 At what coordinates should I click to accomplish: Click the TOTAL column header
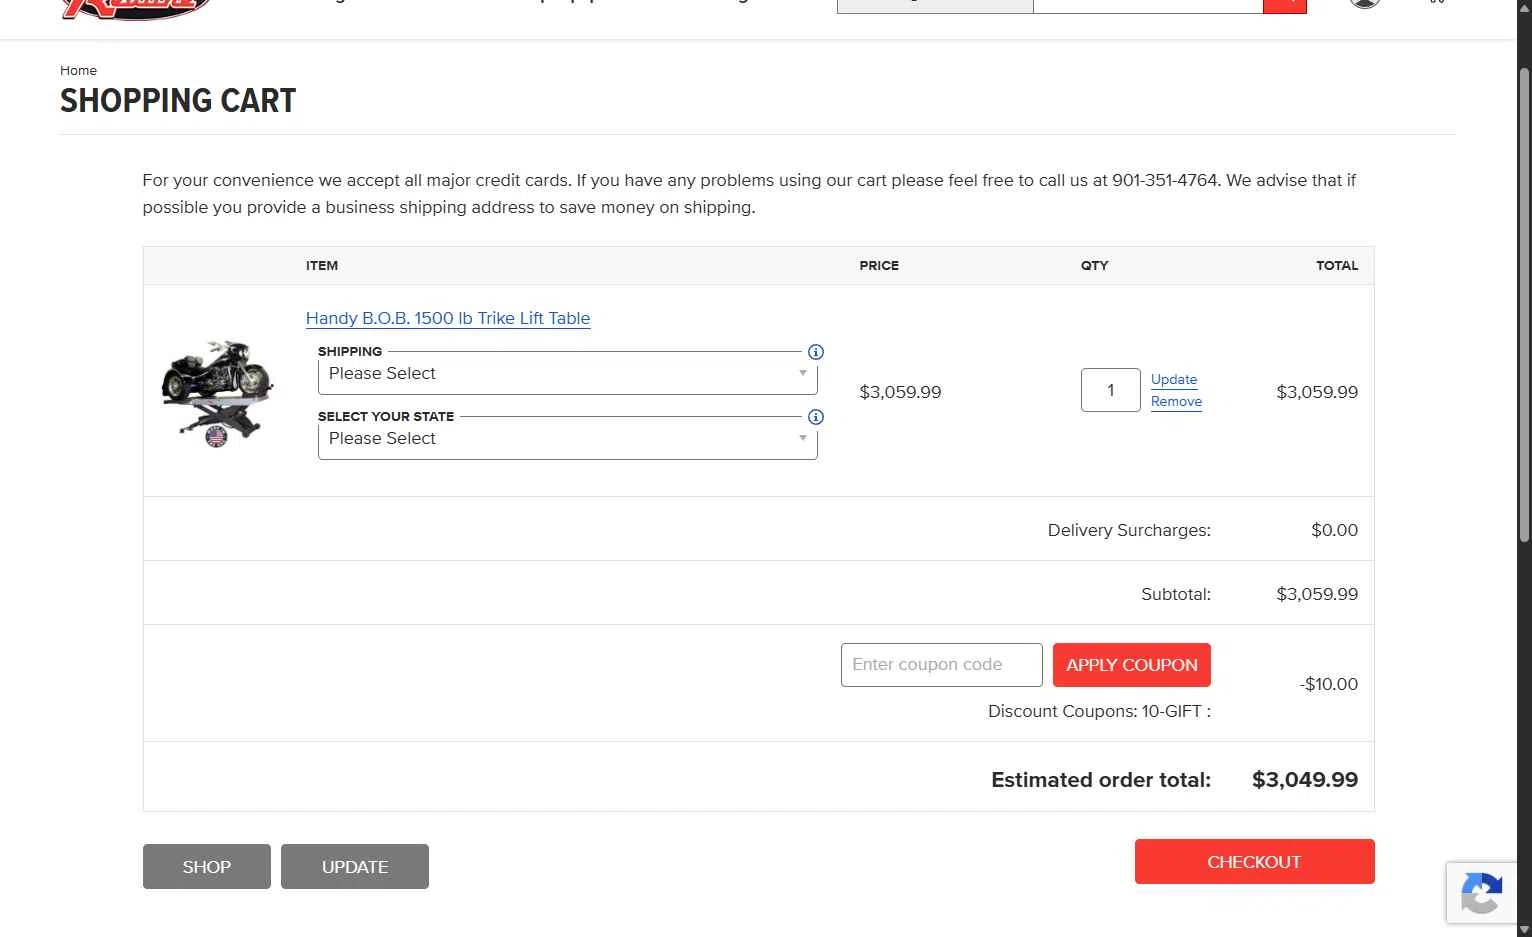1337,266
